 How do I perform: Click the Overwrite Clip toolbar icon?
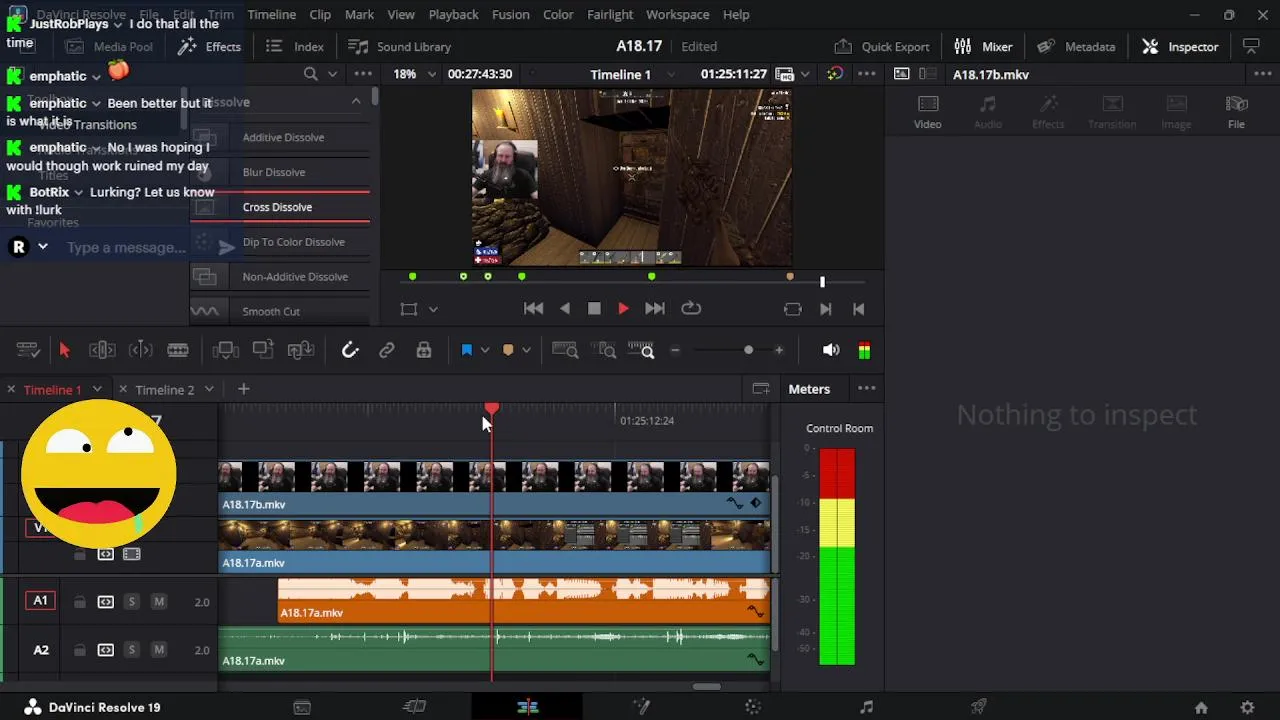263,350
